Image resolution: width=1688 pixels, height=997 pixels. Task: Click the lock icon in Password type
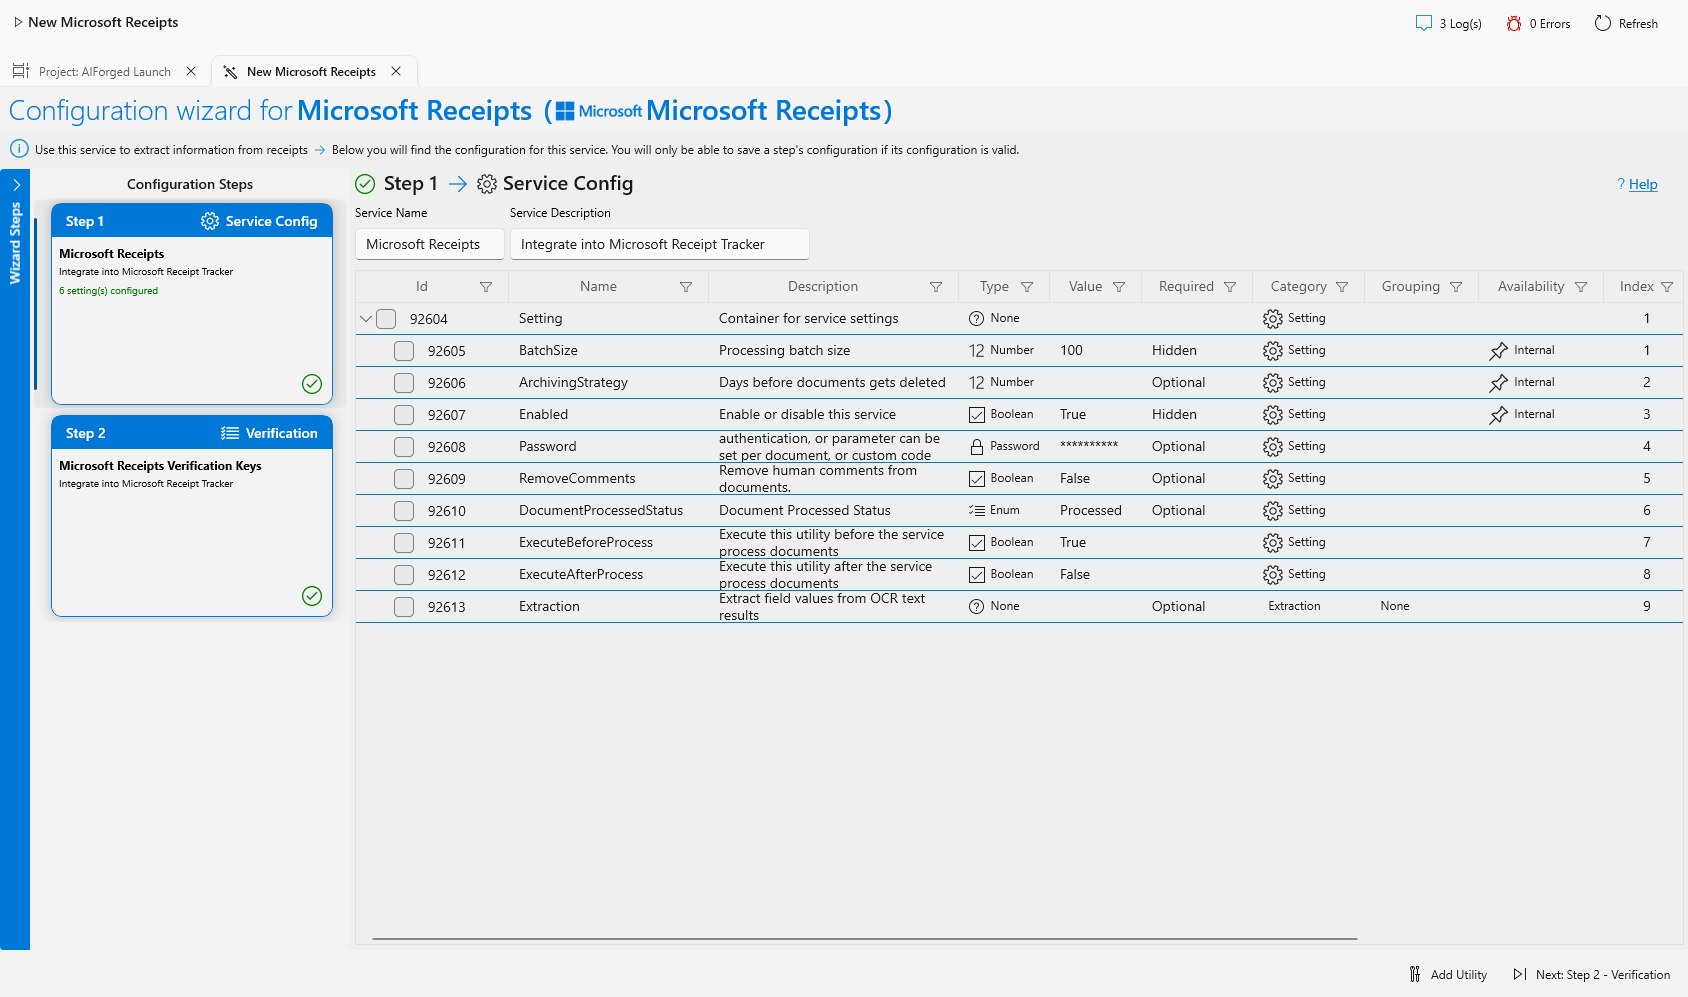(977, 447)
